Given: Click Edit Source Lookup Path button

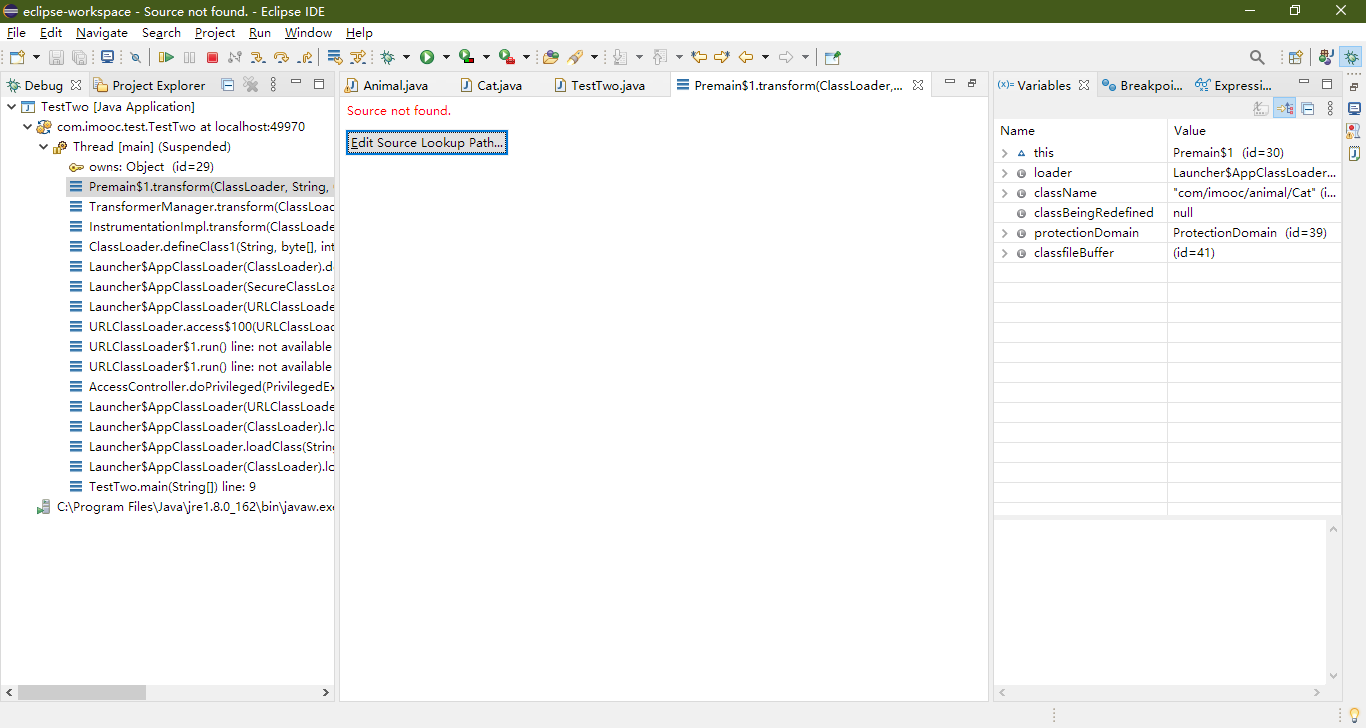Looking at the screenshot, I should pyautogui.click(x=427, y=143).
